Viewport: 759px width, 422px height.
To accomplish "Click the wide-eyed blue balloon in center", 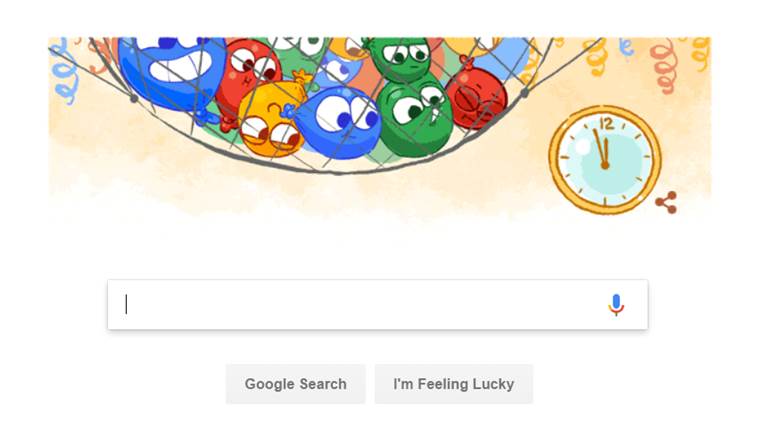I will (x=338, y=123).
